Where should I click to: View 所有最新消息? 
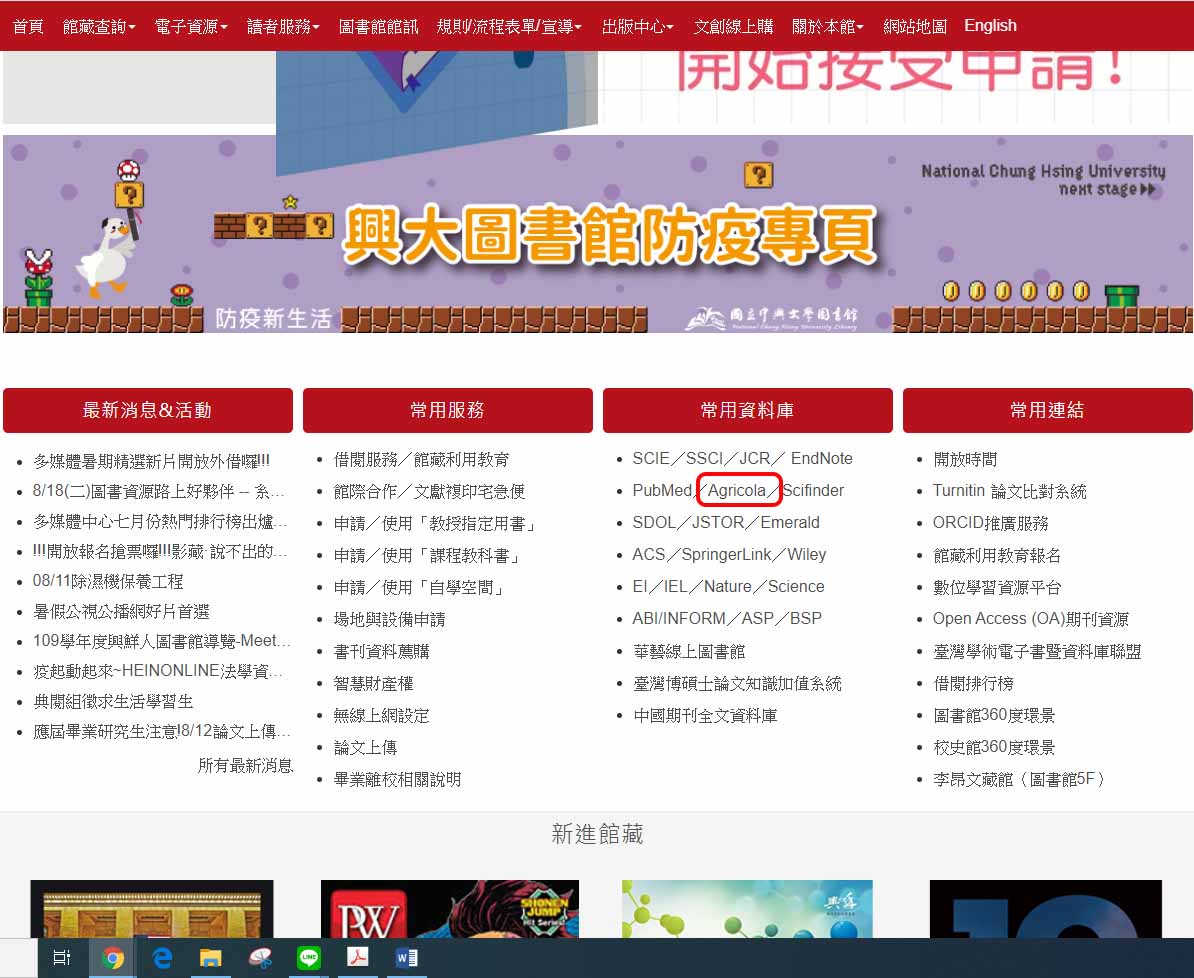pos(245,765)
